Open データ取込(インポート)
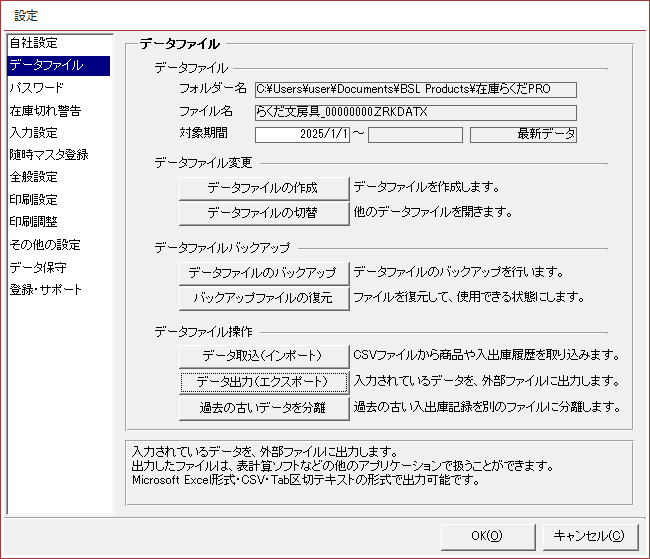650x559 pixels. pyautogui.click(x=264, y=356)
